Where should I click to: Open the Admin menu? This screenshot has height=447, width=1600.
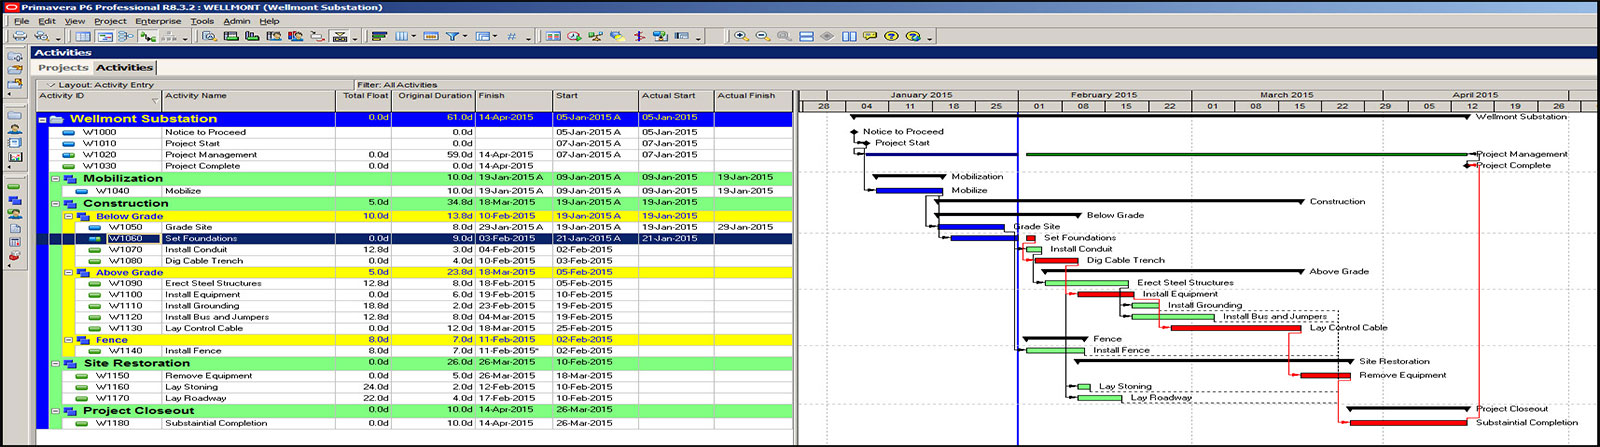pyautogui.click(x=237, y=20)
